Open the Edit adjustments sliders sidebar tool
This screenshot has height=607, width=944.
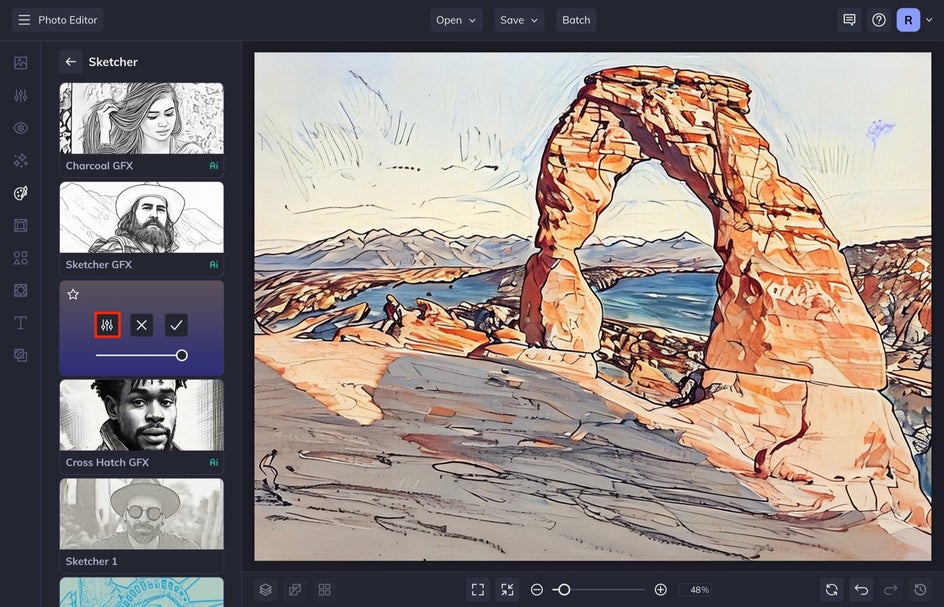pos(20,95)
